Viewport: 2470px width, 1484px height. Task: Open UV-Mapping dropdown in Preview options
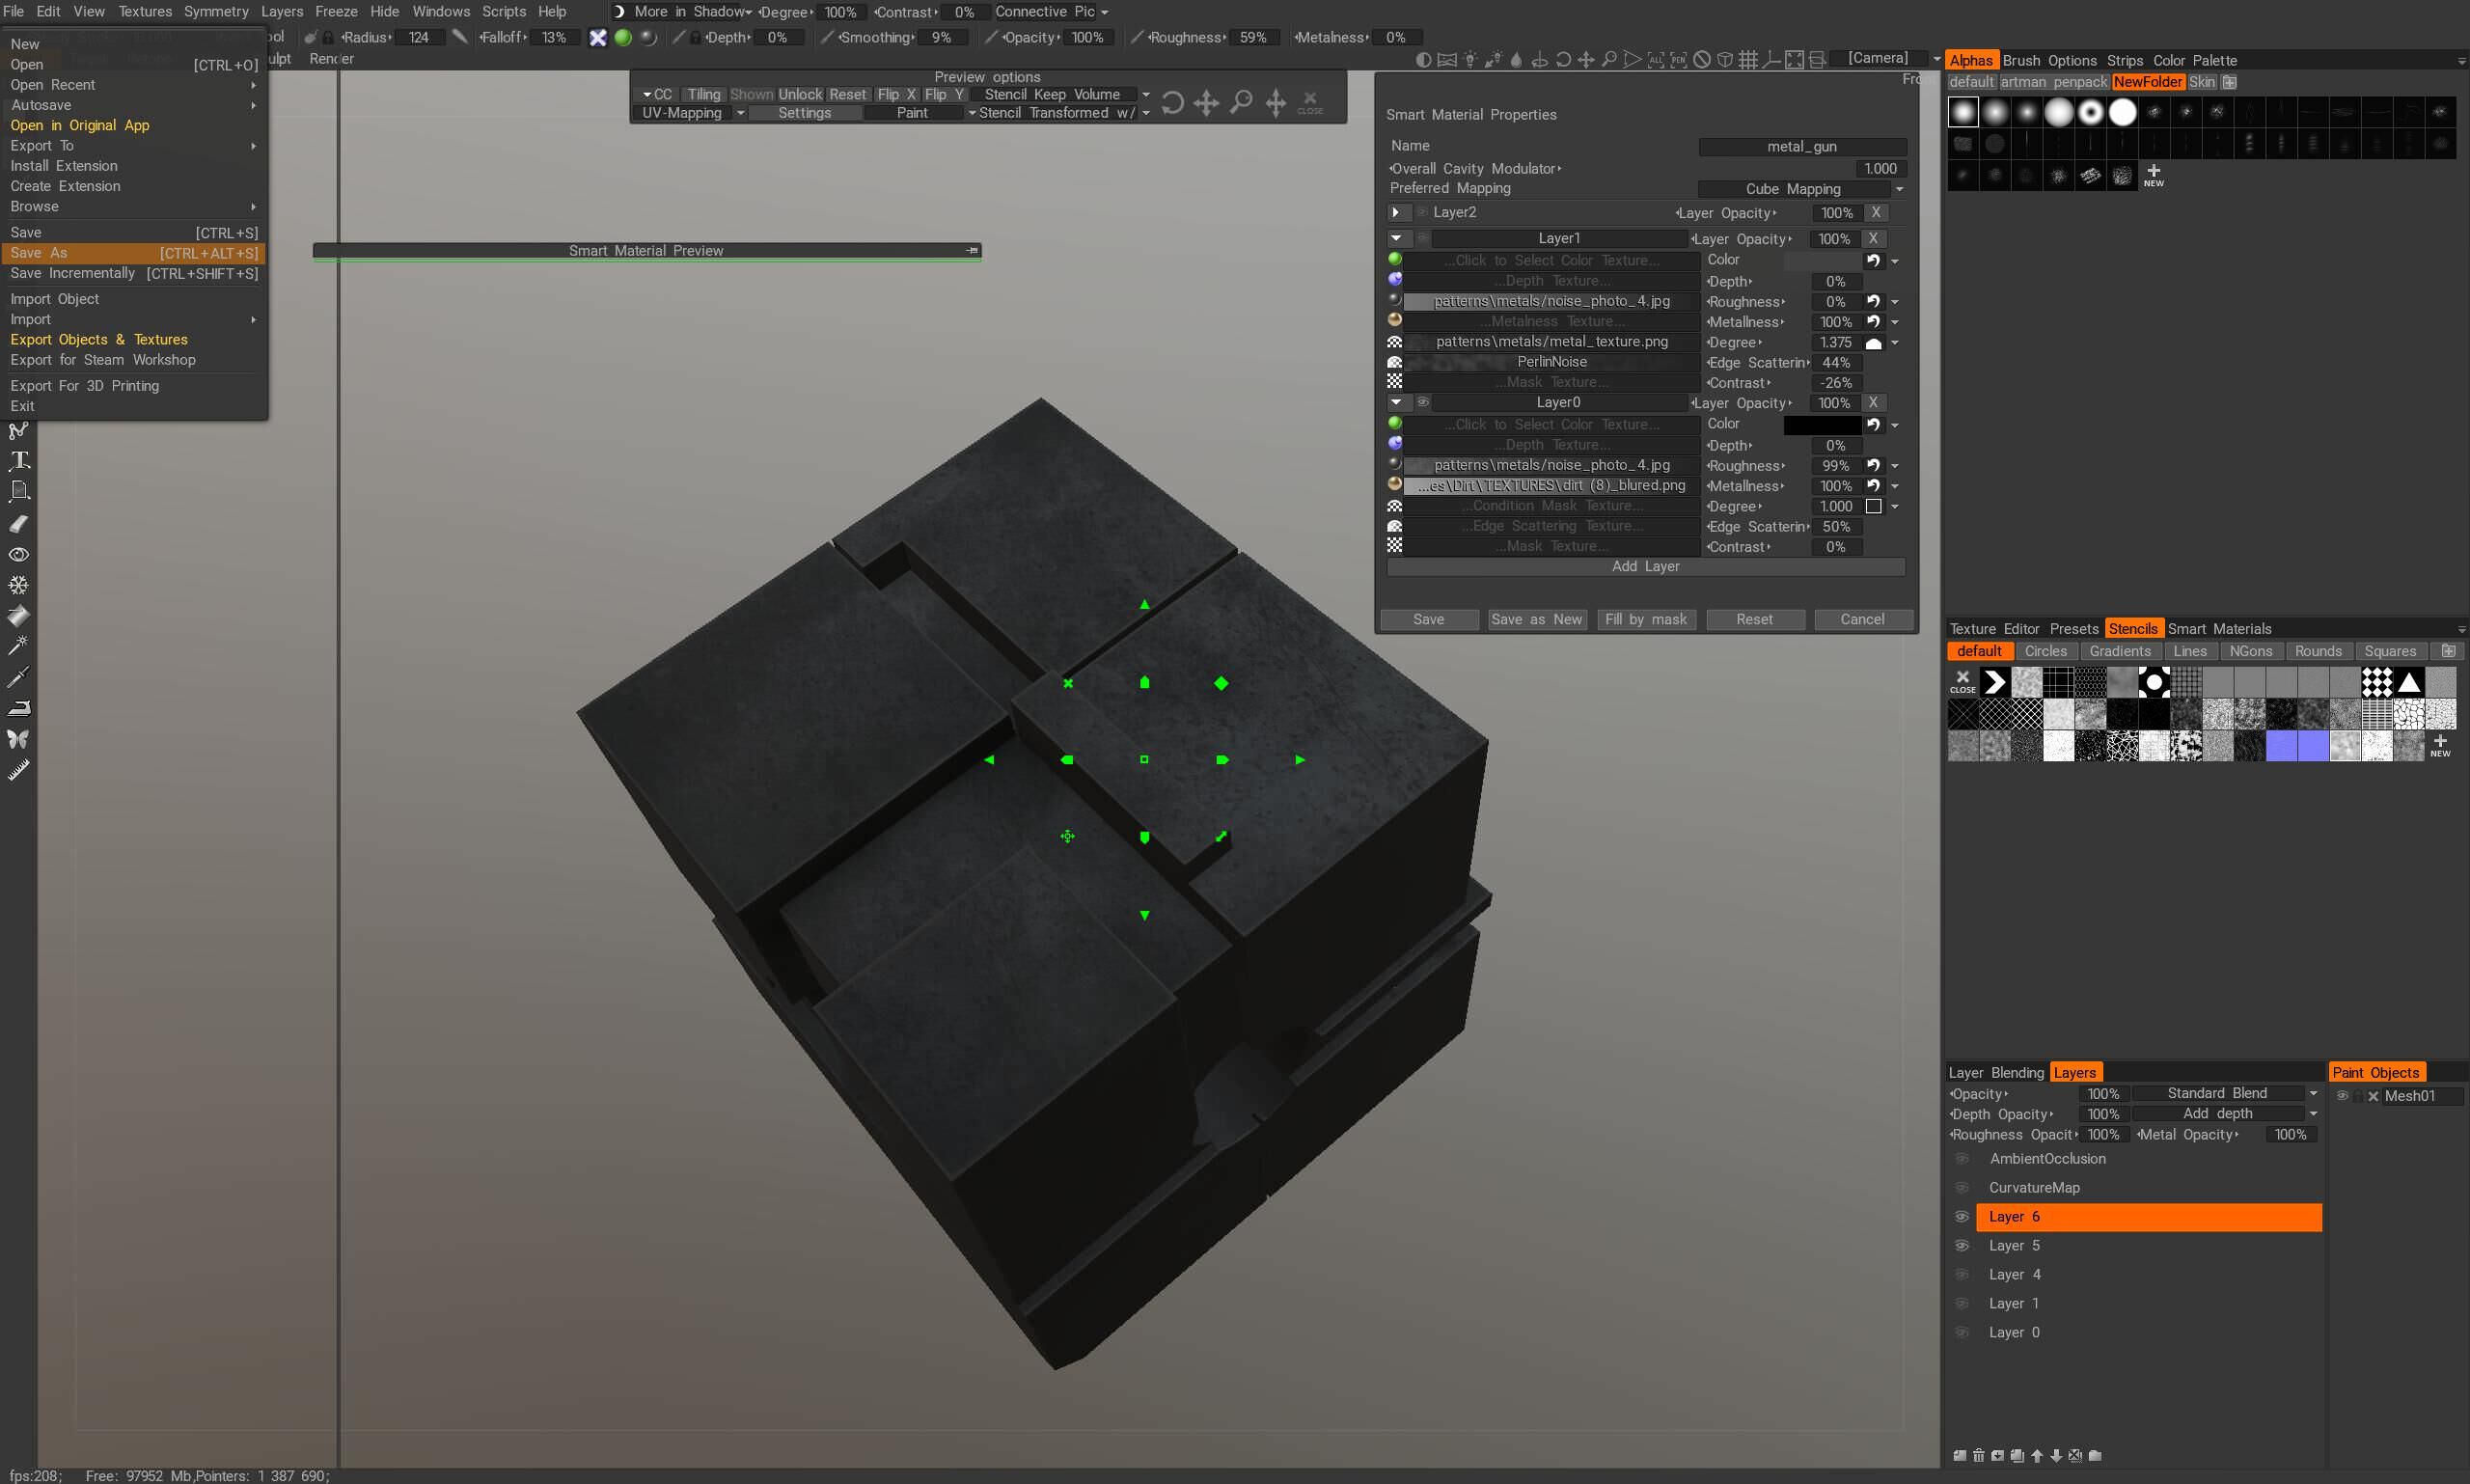coord(691,113)
